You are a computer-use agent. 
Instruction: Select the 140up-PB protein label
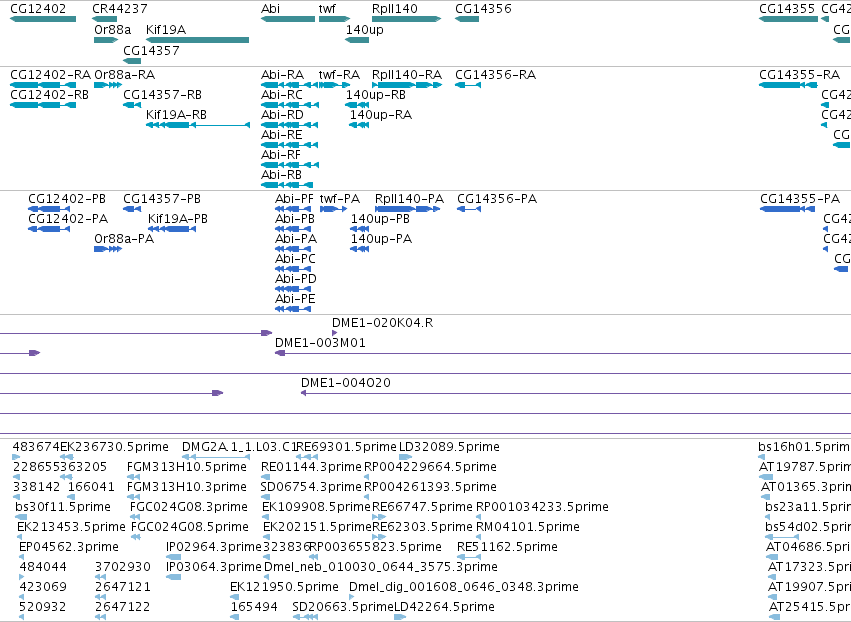click(x=380, y=219)
